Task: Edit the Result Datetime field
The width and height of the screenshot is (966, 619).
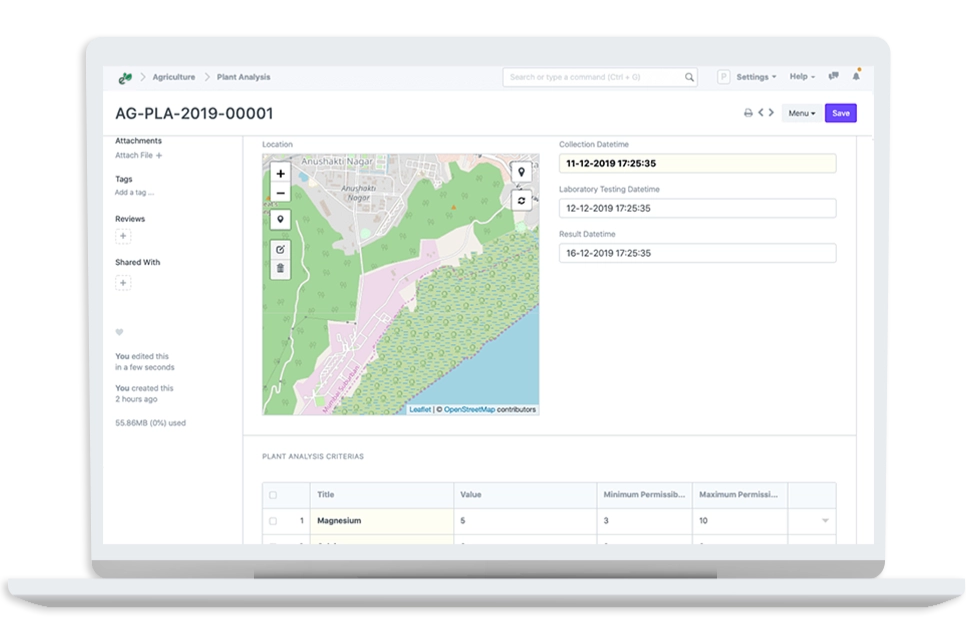Action: point(697,253)
